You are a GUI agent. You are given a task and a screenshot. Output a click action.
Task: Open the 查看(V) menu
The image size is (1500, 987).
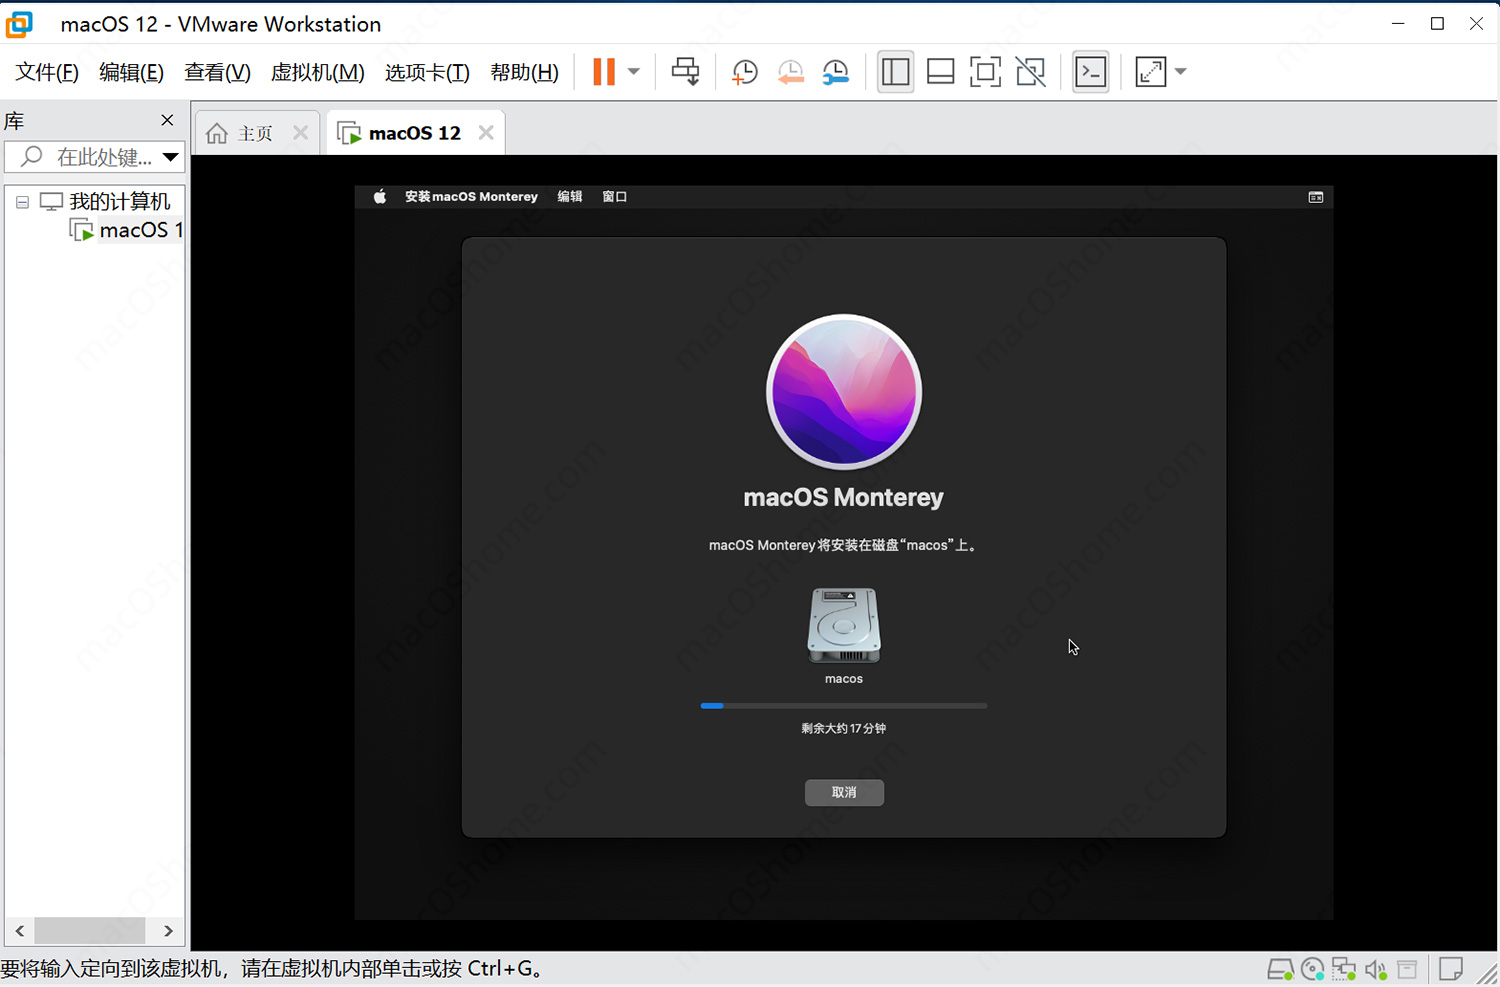coord(217,72)
